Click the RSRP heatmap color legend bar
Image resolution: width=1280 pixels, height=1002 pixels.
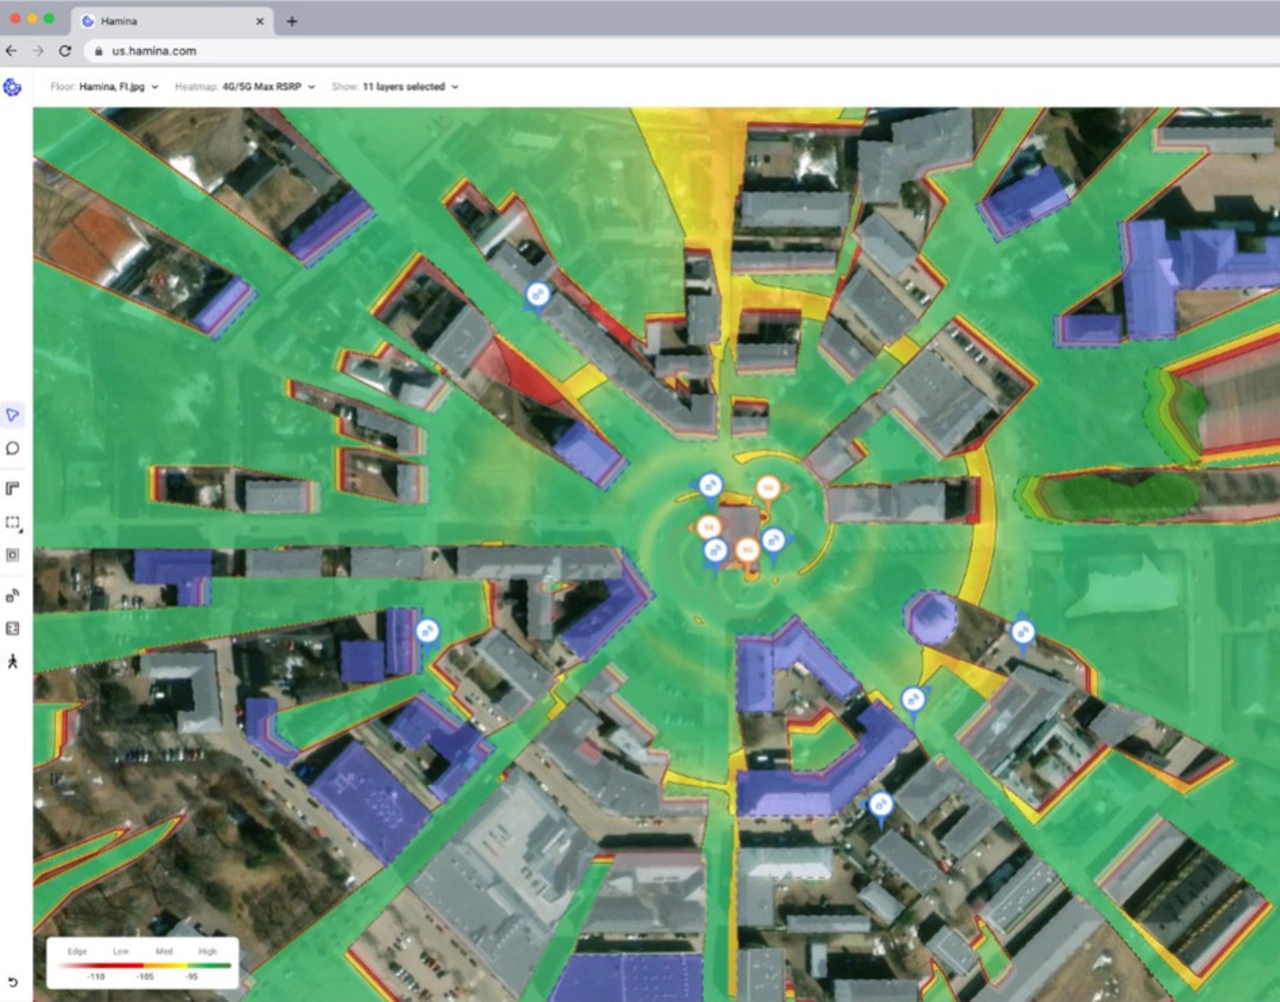pos(142,965)
